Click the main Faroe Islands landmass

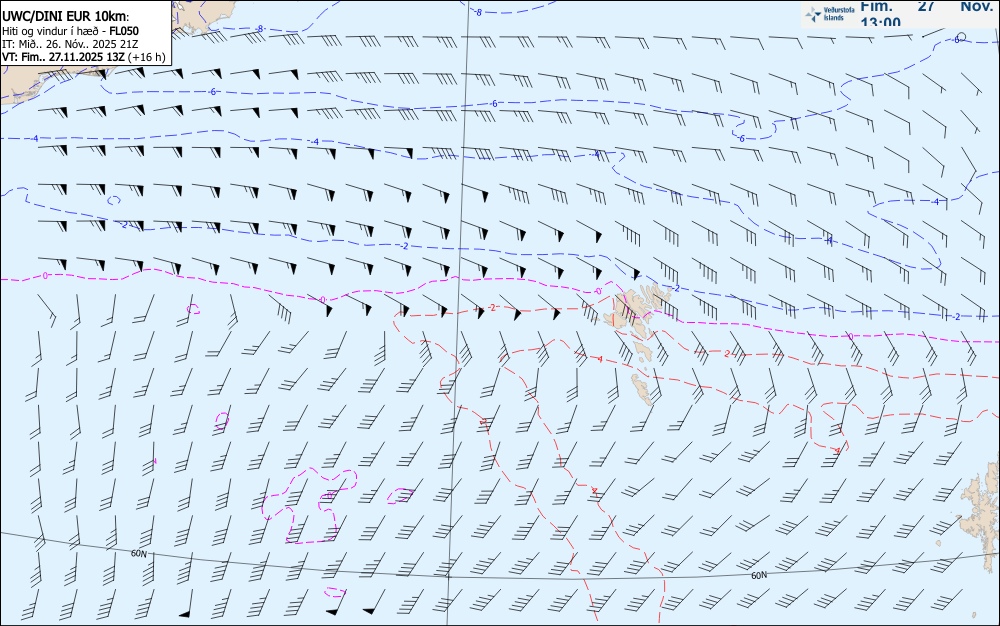635,310
